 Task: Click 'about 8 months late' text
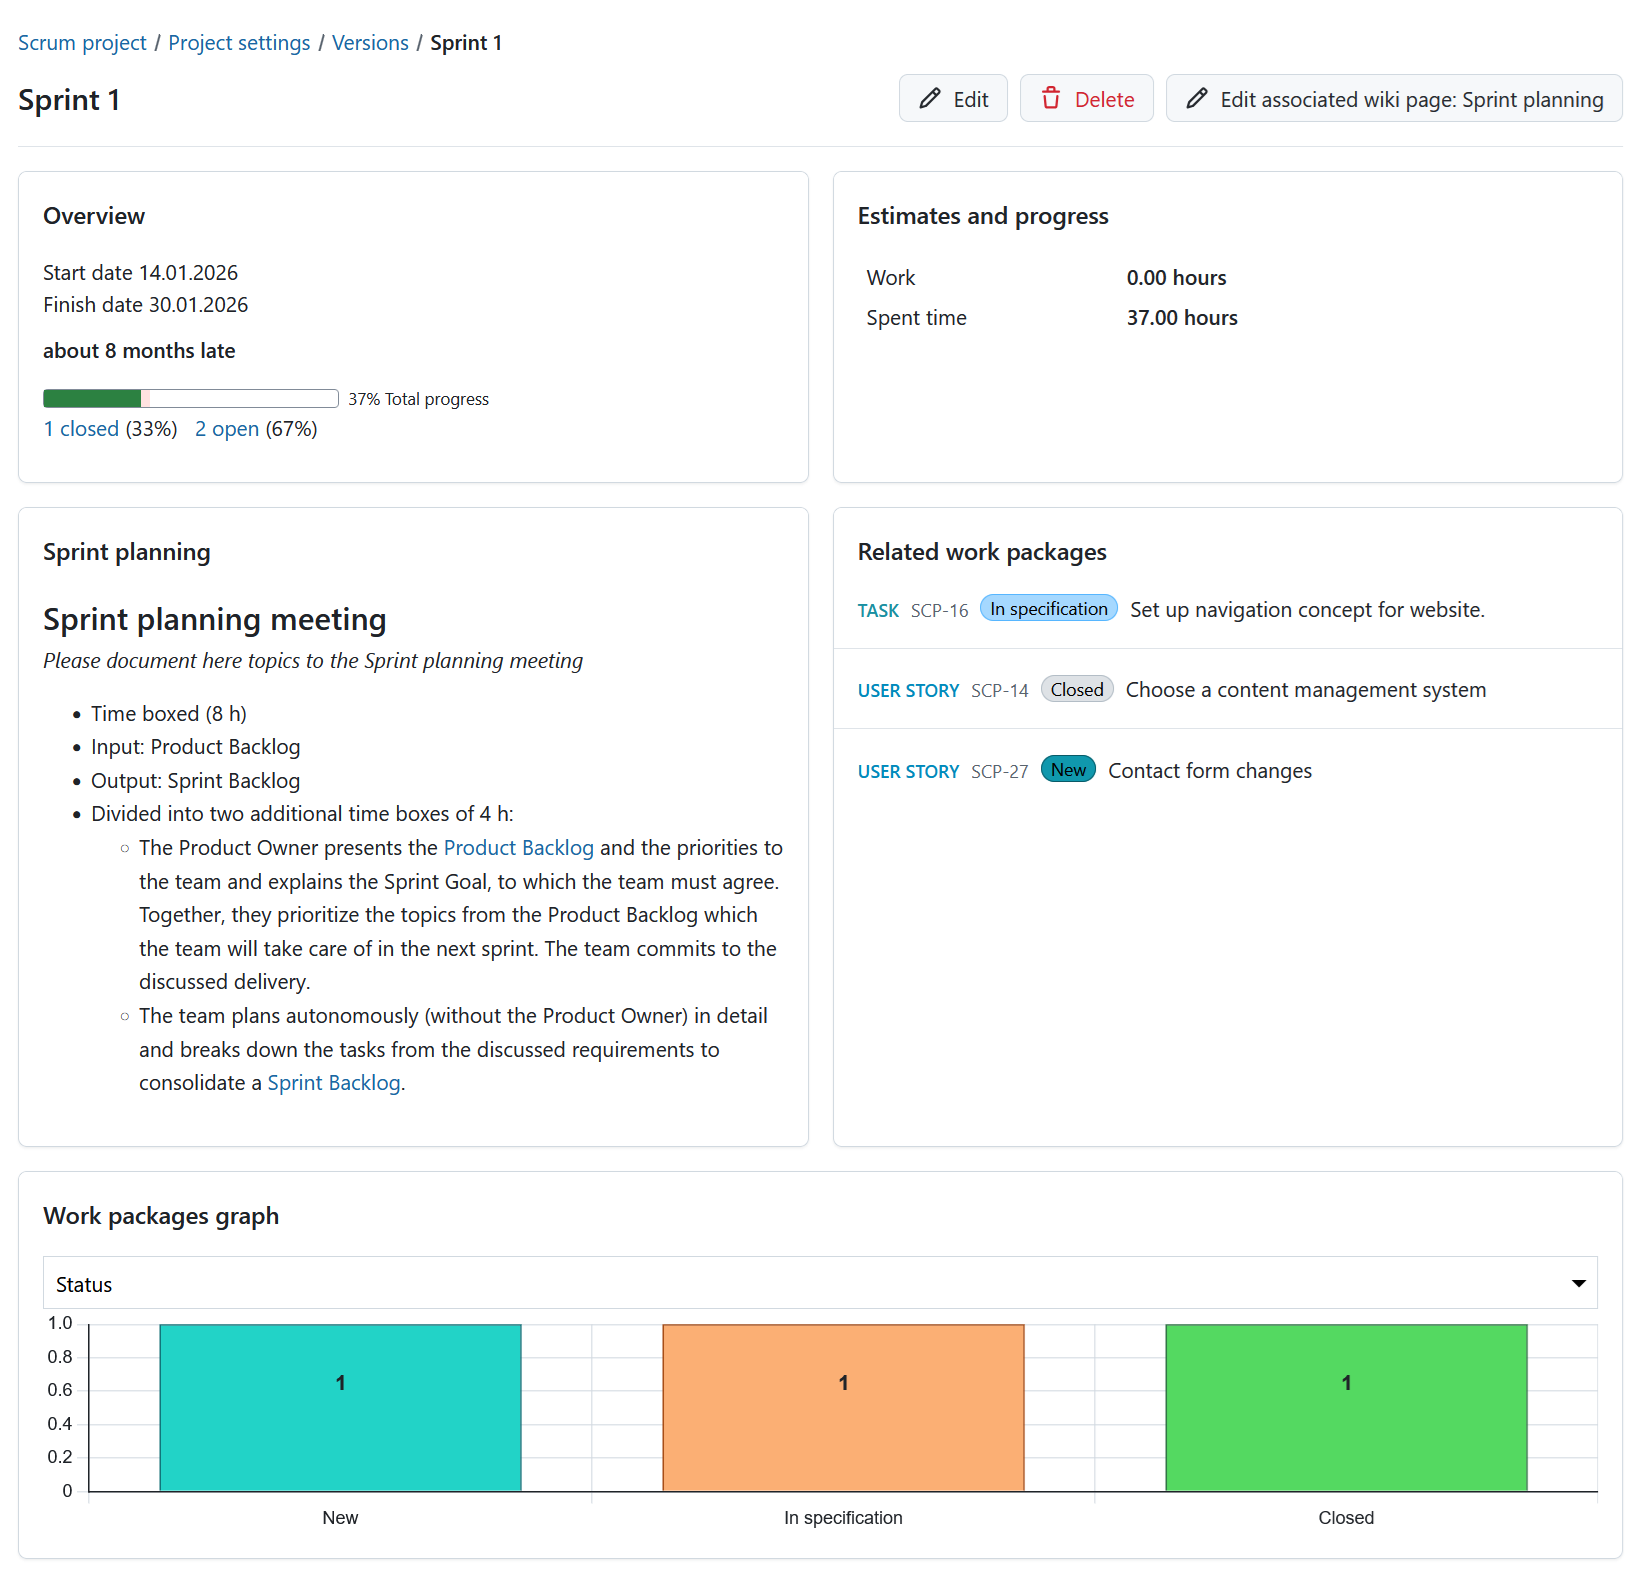tap(139, 351)
